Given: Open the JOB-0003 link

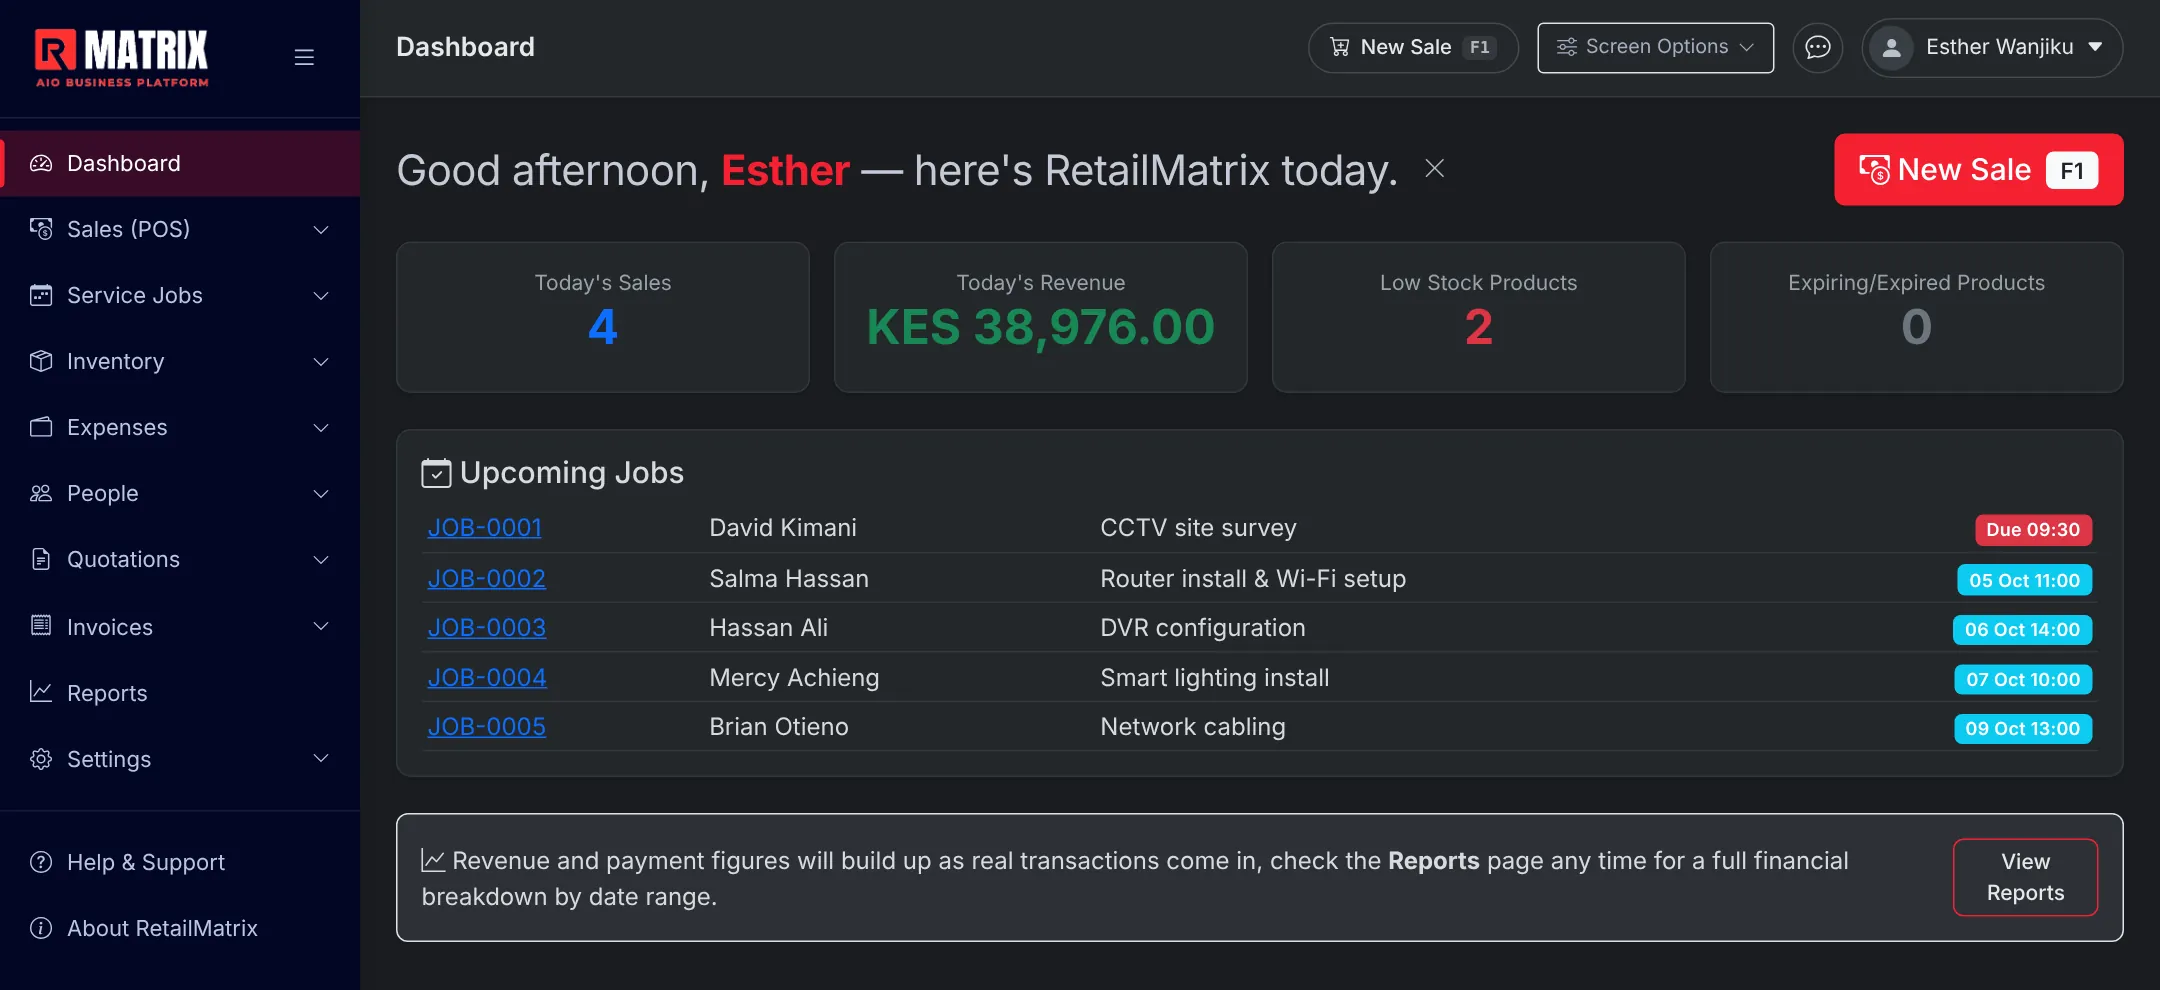Looking at the screenshot, I should [487, 628].
